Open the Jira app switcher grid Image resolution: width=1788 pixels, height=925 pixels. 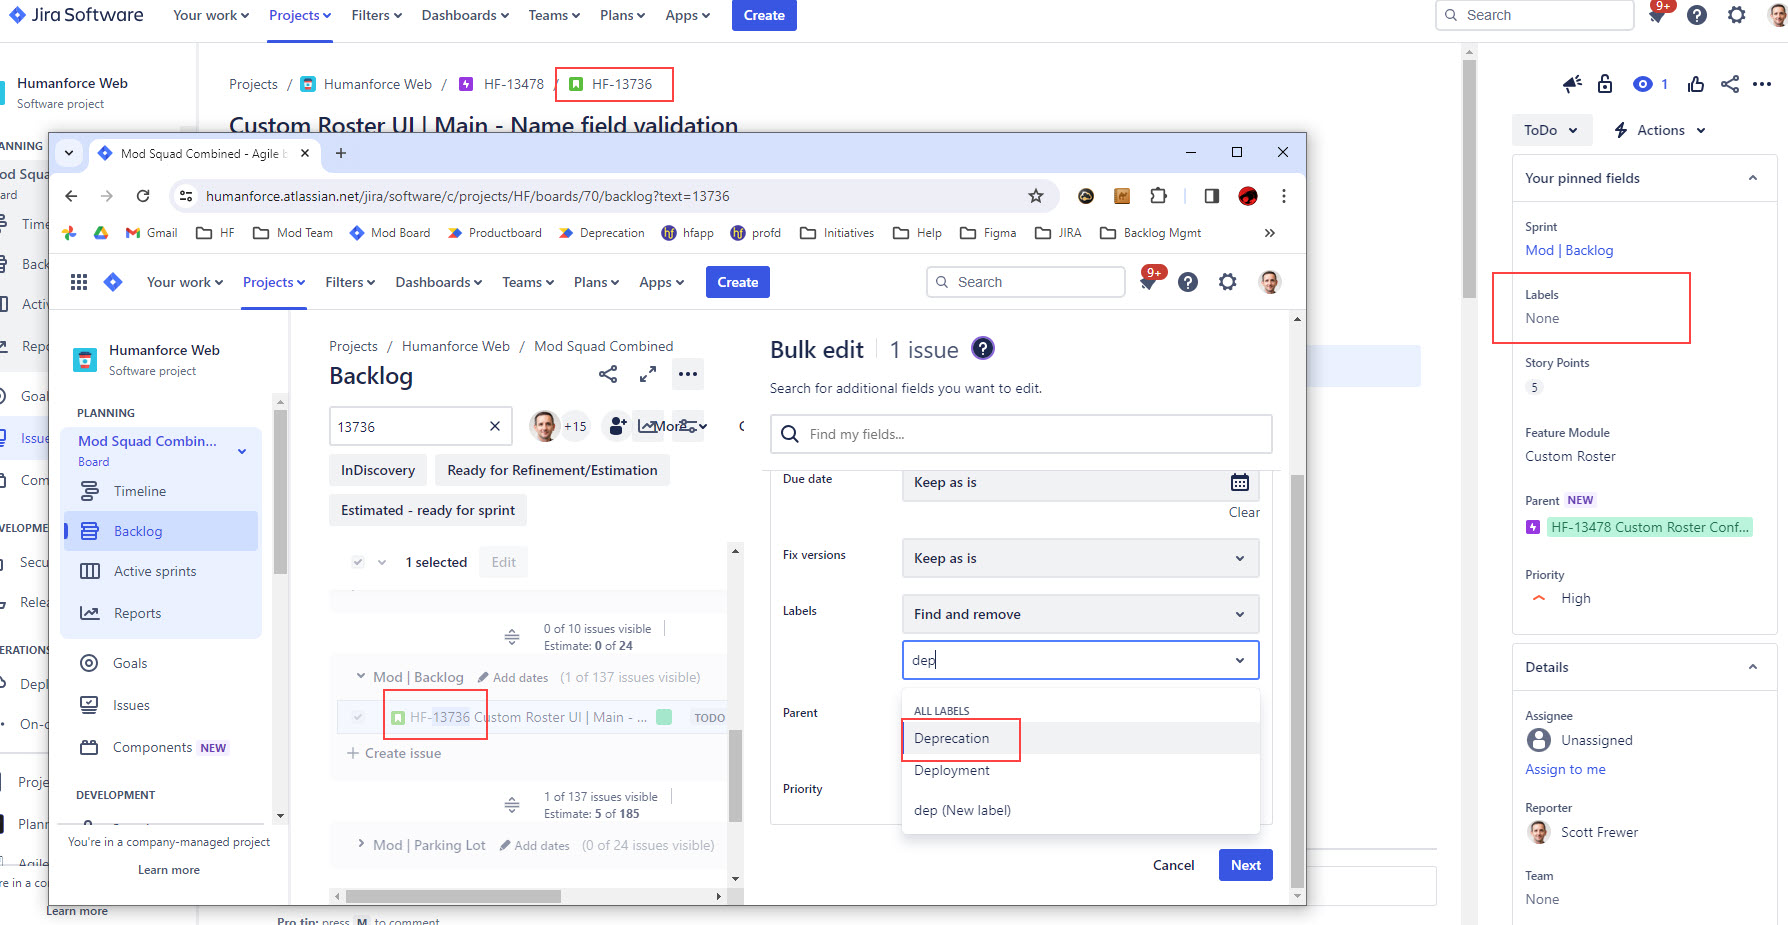pos(79,282)
